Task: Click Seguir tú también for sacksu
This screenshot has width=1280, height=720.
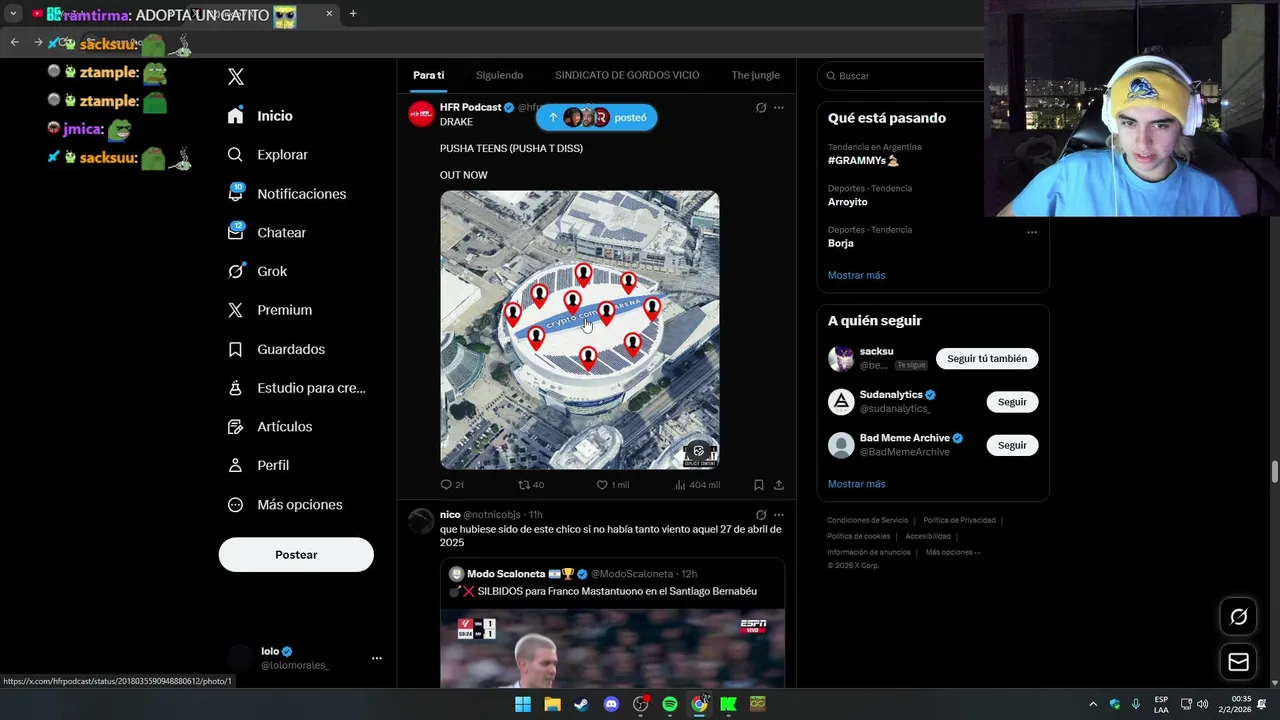Action: [x=987, y=359]
